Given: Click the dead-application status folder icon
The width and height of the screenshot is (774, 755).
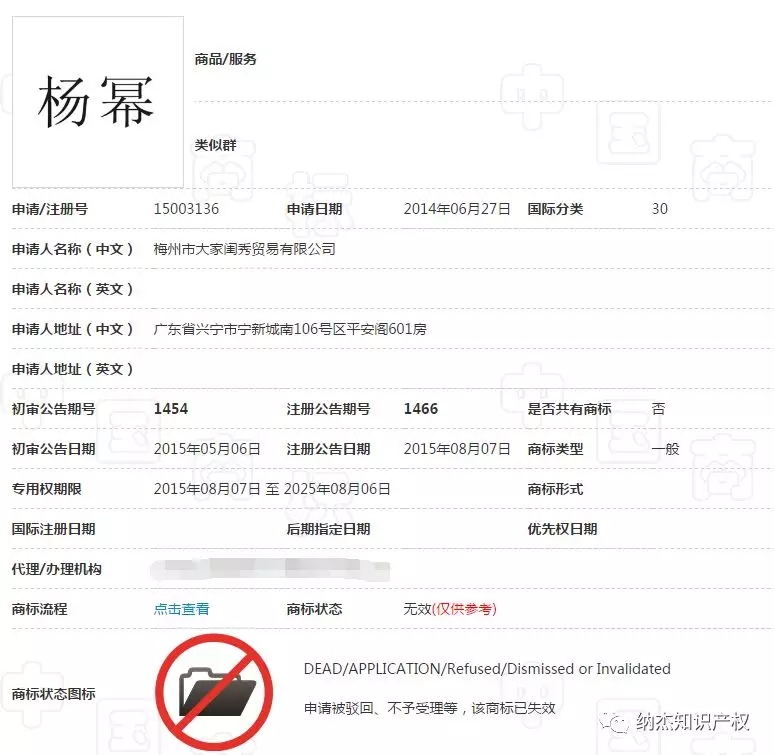Looking at the screenshot, I should tap(214, 692).
